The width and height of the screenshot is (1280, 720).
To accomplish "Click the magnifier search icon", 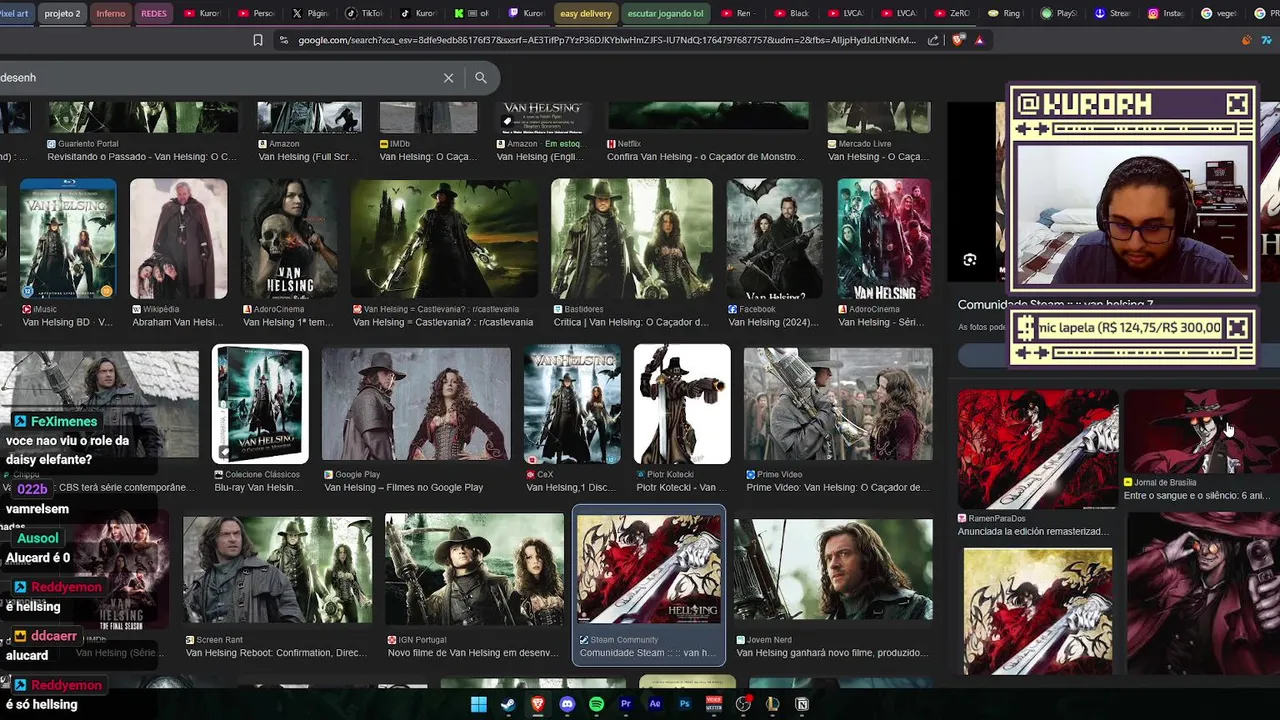I will 481,78.
